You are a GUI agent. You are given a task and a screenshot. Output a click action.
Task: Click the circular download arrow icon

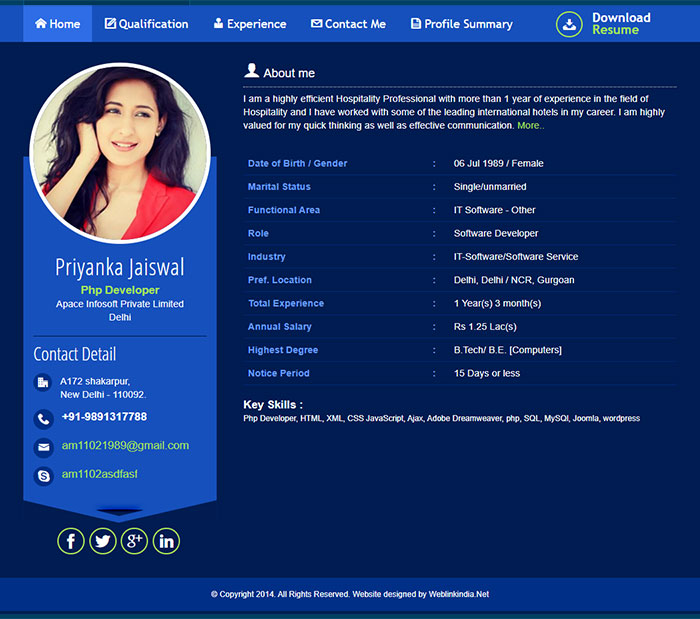tap(569, 24)
